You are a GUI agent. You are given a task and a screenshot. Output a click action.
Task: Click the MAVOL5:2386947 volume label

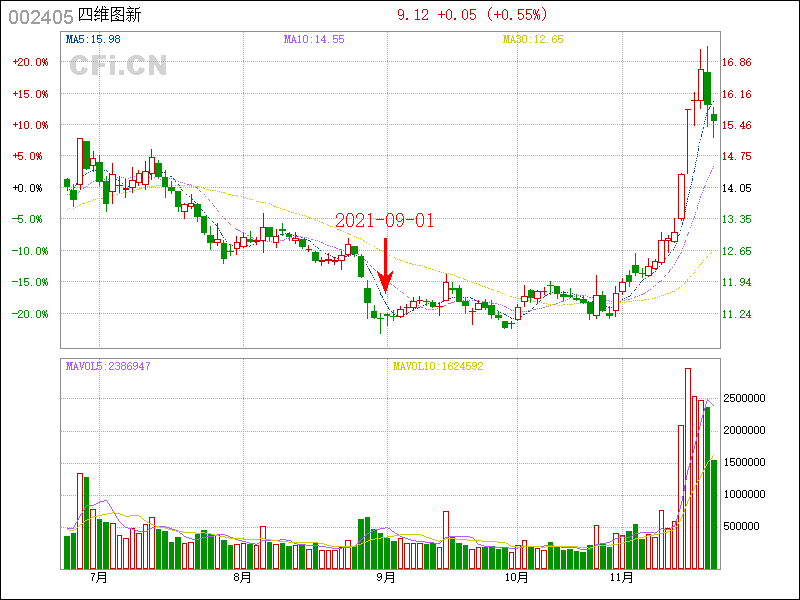pyautogui.click(x=108, y=367)
